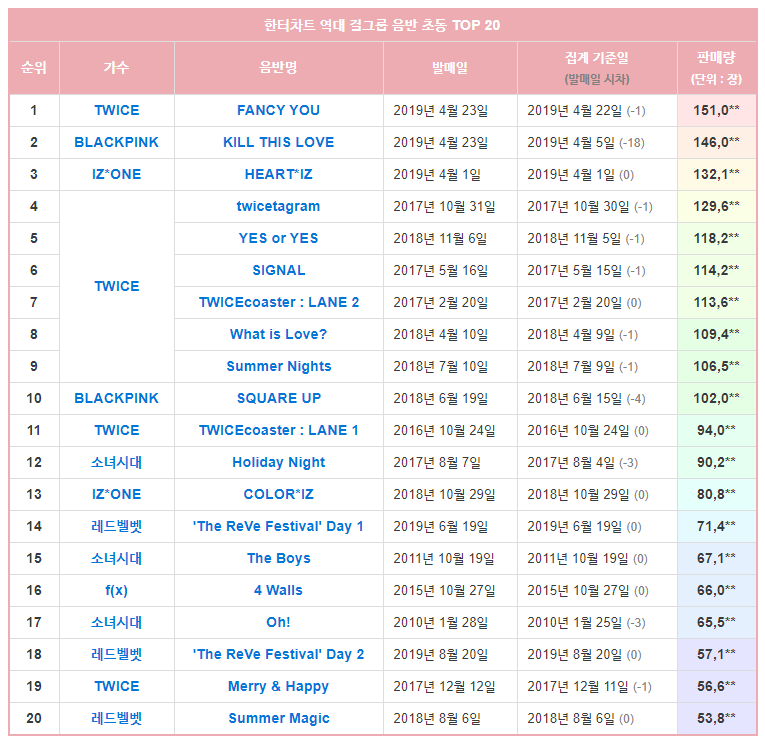Screen dimensions: 765x743
Task: Click release date 2015년 10월 27일 in 발매일 column
Action: [x=444, y=590]
